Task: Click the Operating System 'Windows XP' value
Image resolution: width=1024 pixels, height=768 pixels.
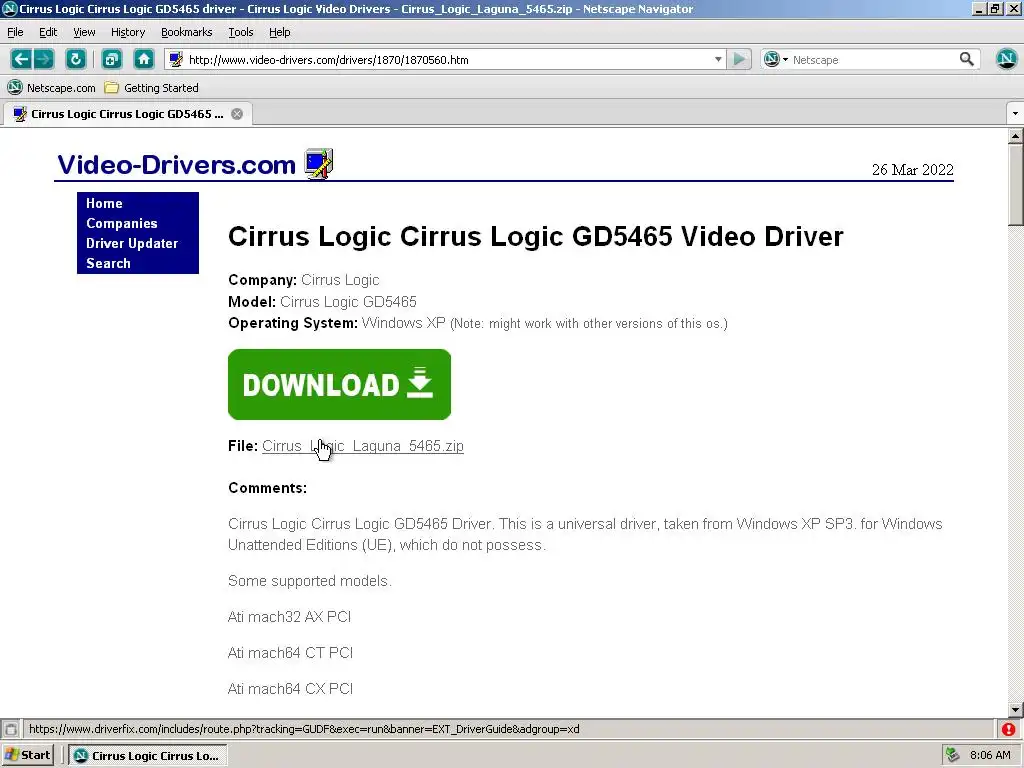Action: tap(403, 323)
